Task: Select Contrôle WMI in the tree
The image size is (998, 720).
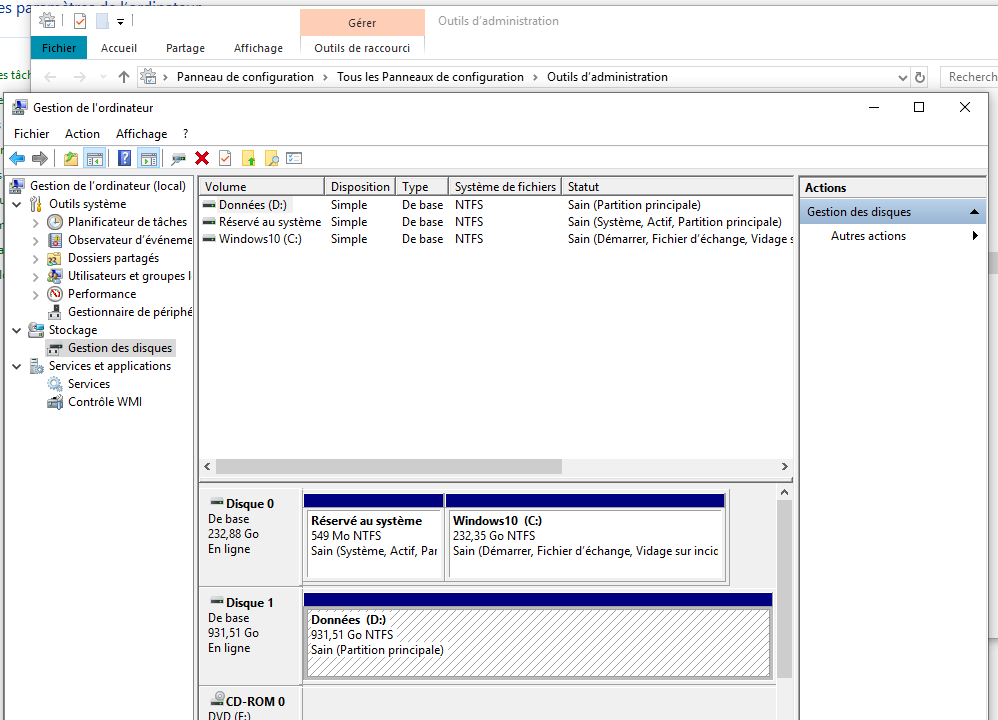Action: pyautogui.click(x=104, y=402)
